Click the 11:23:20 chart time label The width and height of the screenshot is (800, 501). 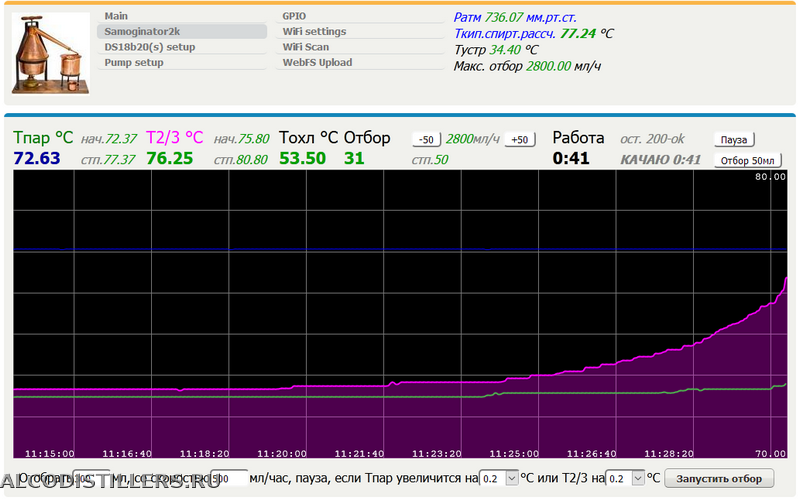[437, 453]
